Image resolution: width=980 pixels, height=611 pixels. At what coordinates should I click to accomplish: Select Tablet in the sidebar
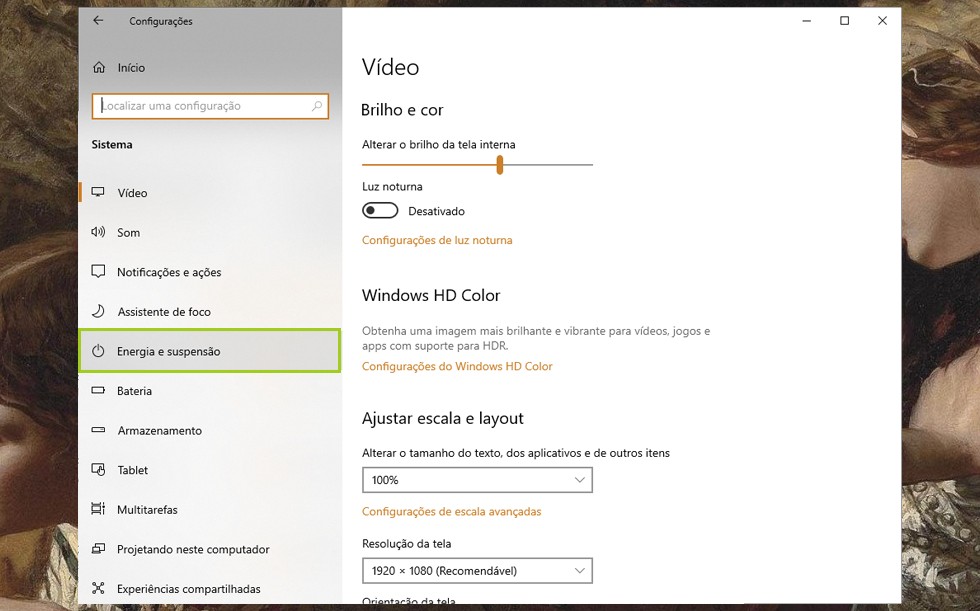[210, 470]
